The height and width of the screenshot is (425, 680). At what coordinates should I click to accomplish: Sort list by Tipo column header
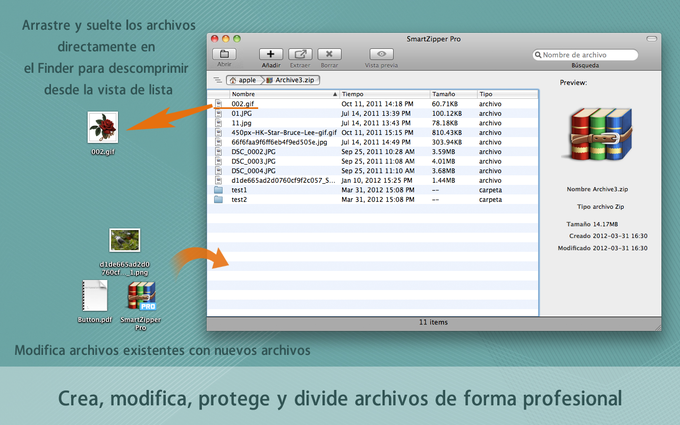coord(507,94)
